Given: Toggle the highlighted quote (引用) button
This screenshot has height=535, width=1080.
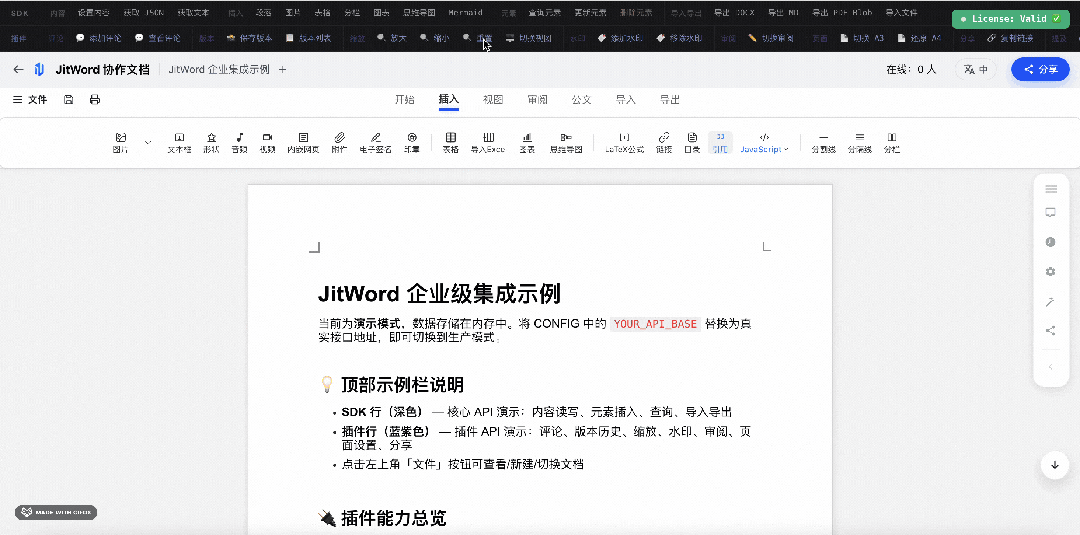Looking at the screenshot, I should tap(720, 143).
